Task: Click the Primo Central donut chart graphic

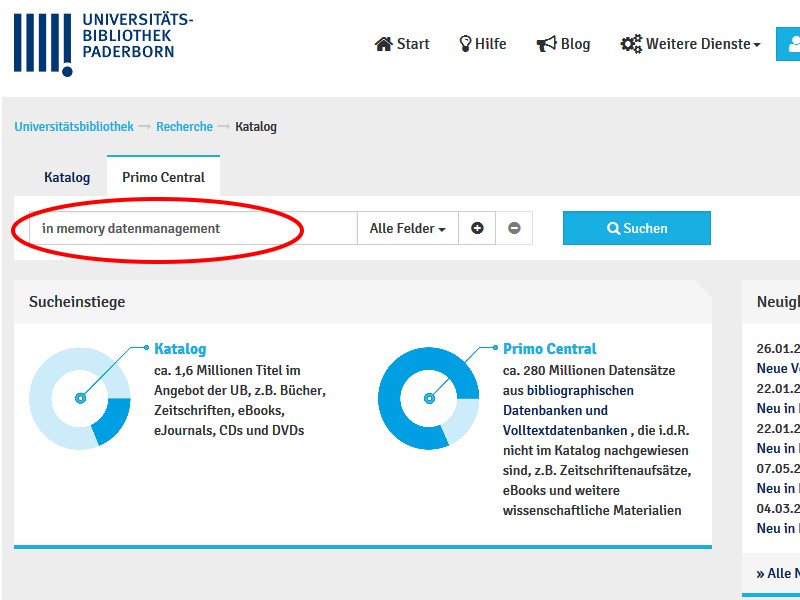Action: (x=429, y=398)
